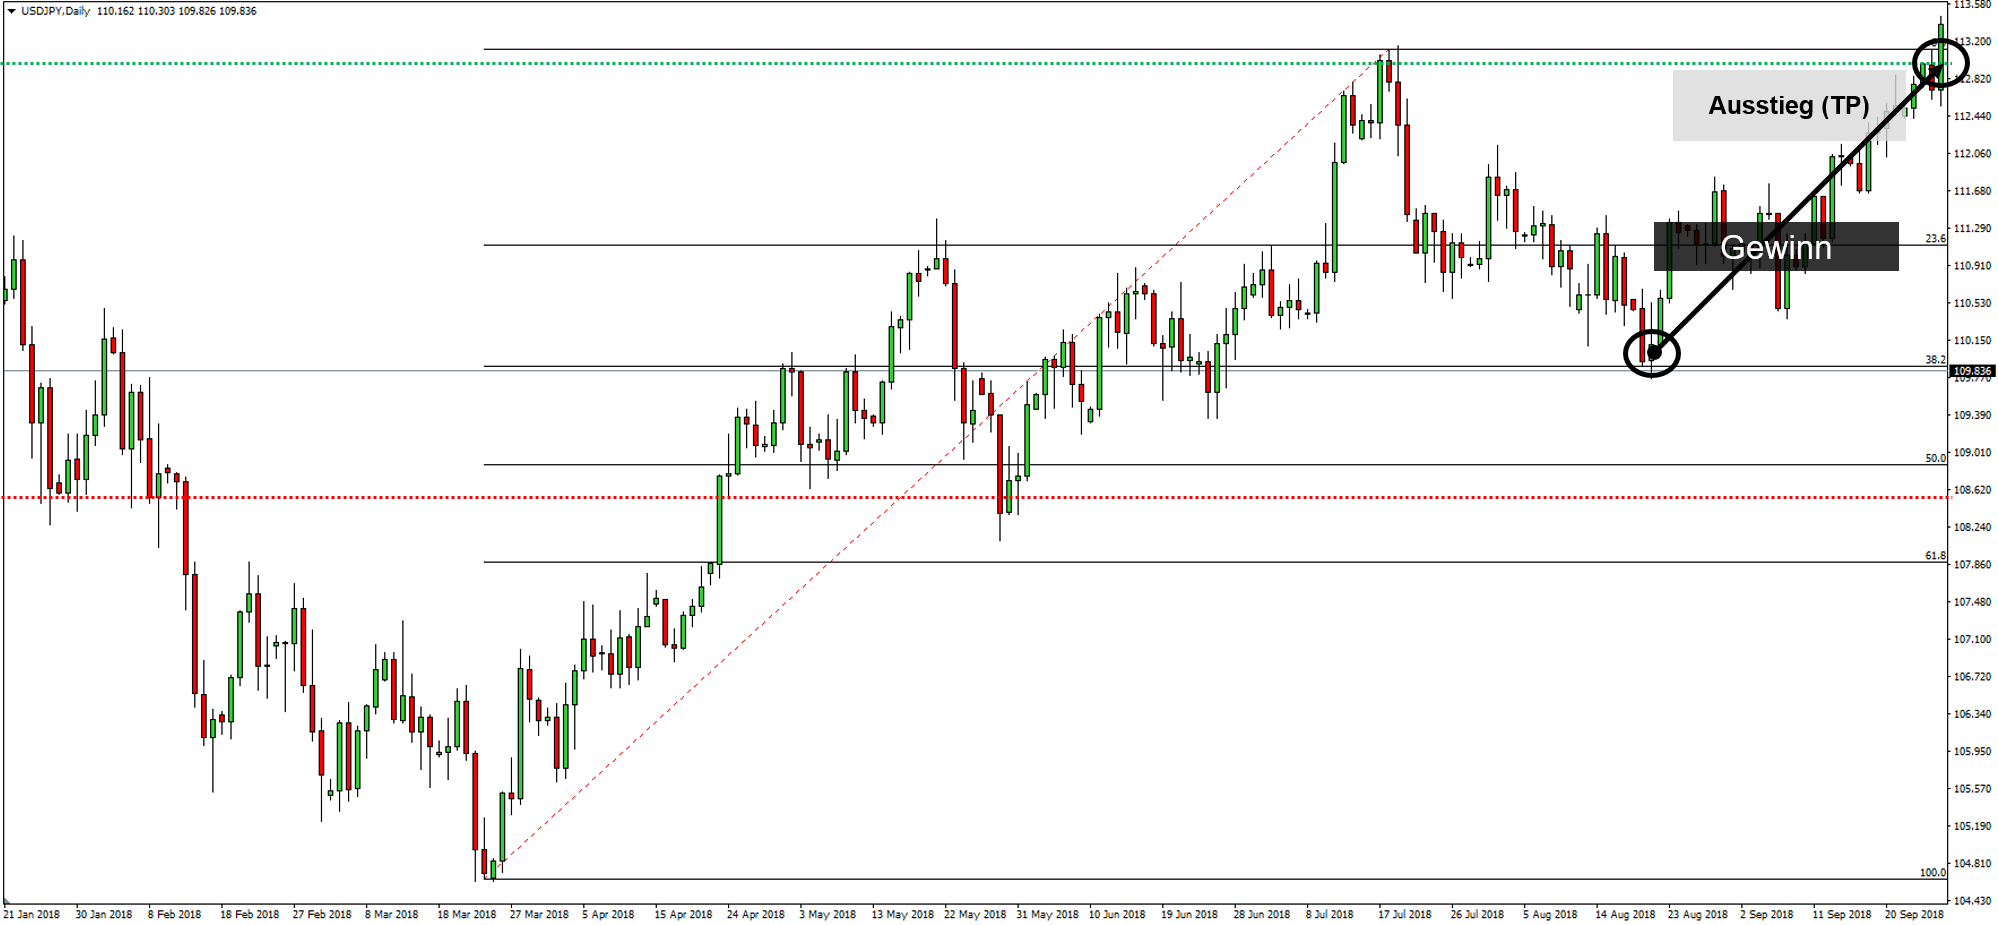Click the 20 Sep 2018 date label
Image resolution: width=1998 pixels, height=925 pixels.
point(1914,914)
